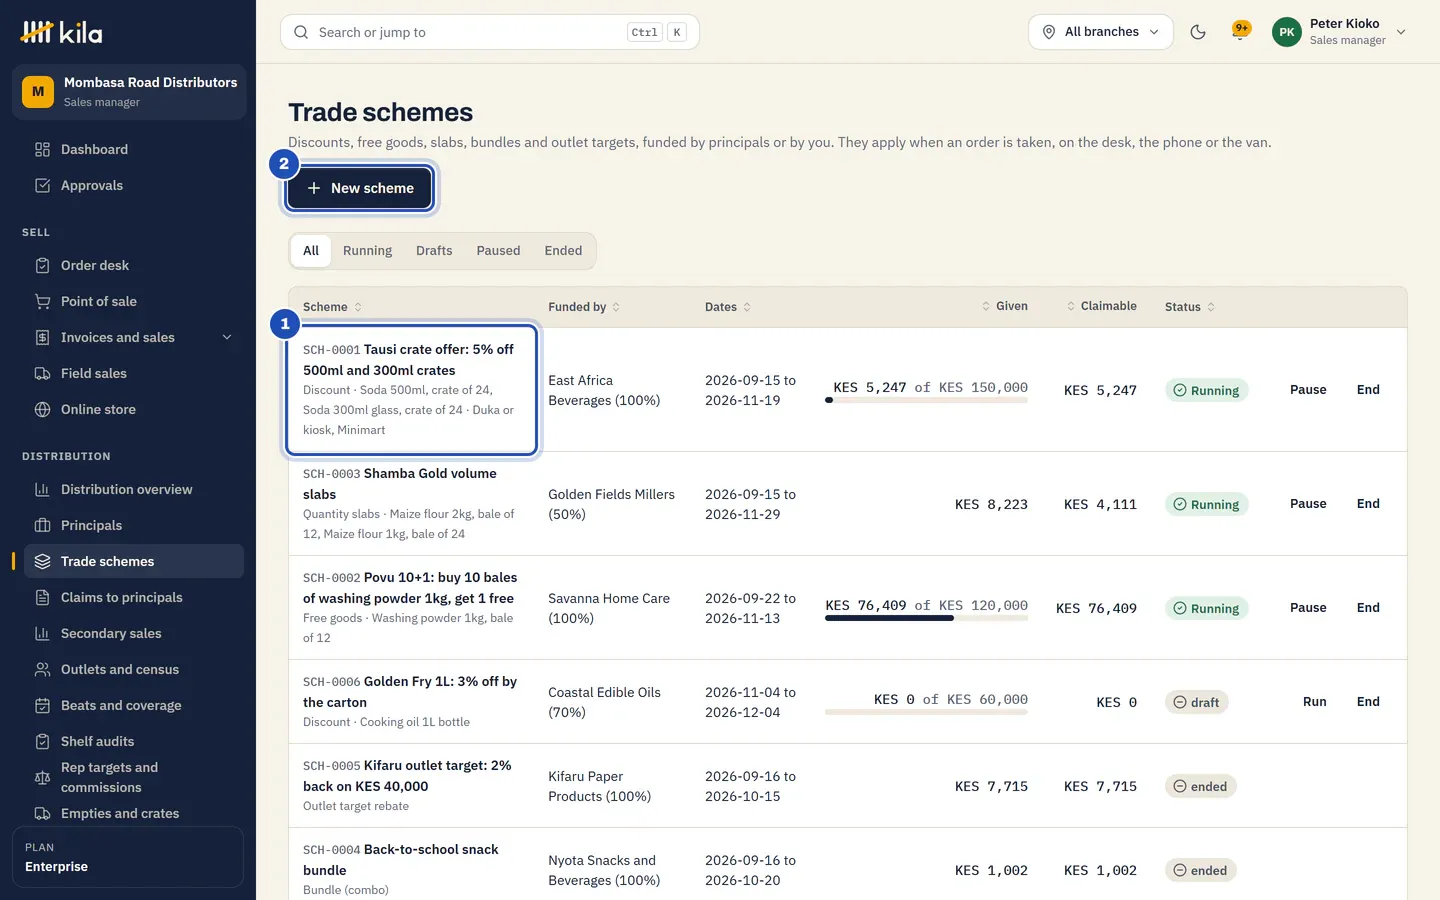
Task: Sort table by Claimable column
Action: [x=1101, y=306]
